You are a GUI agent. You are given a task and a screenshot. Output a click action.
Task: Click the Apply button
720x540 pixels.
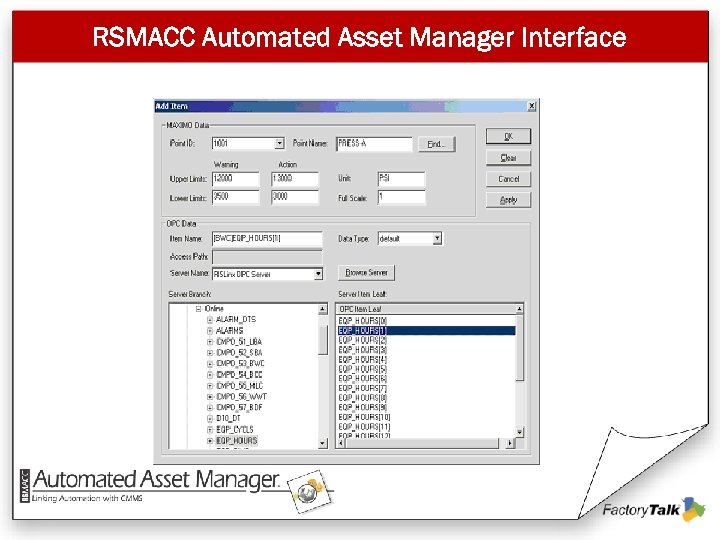(508, 200)
